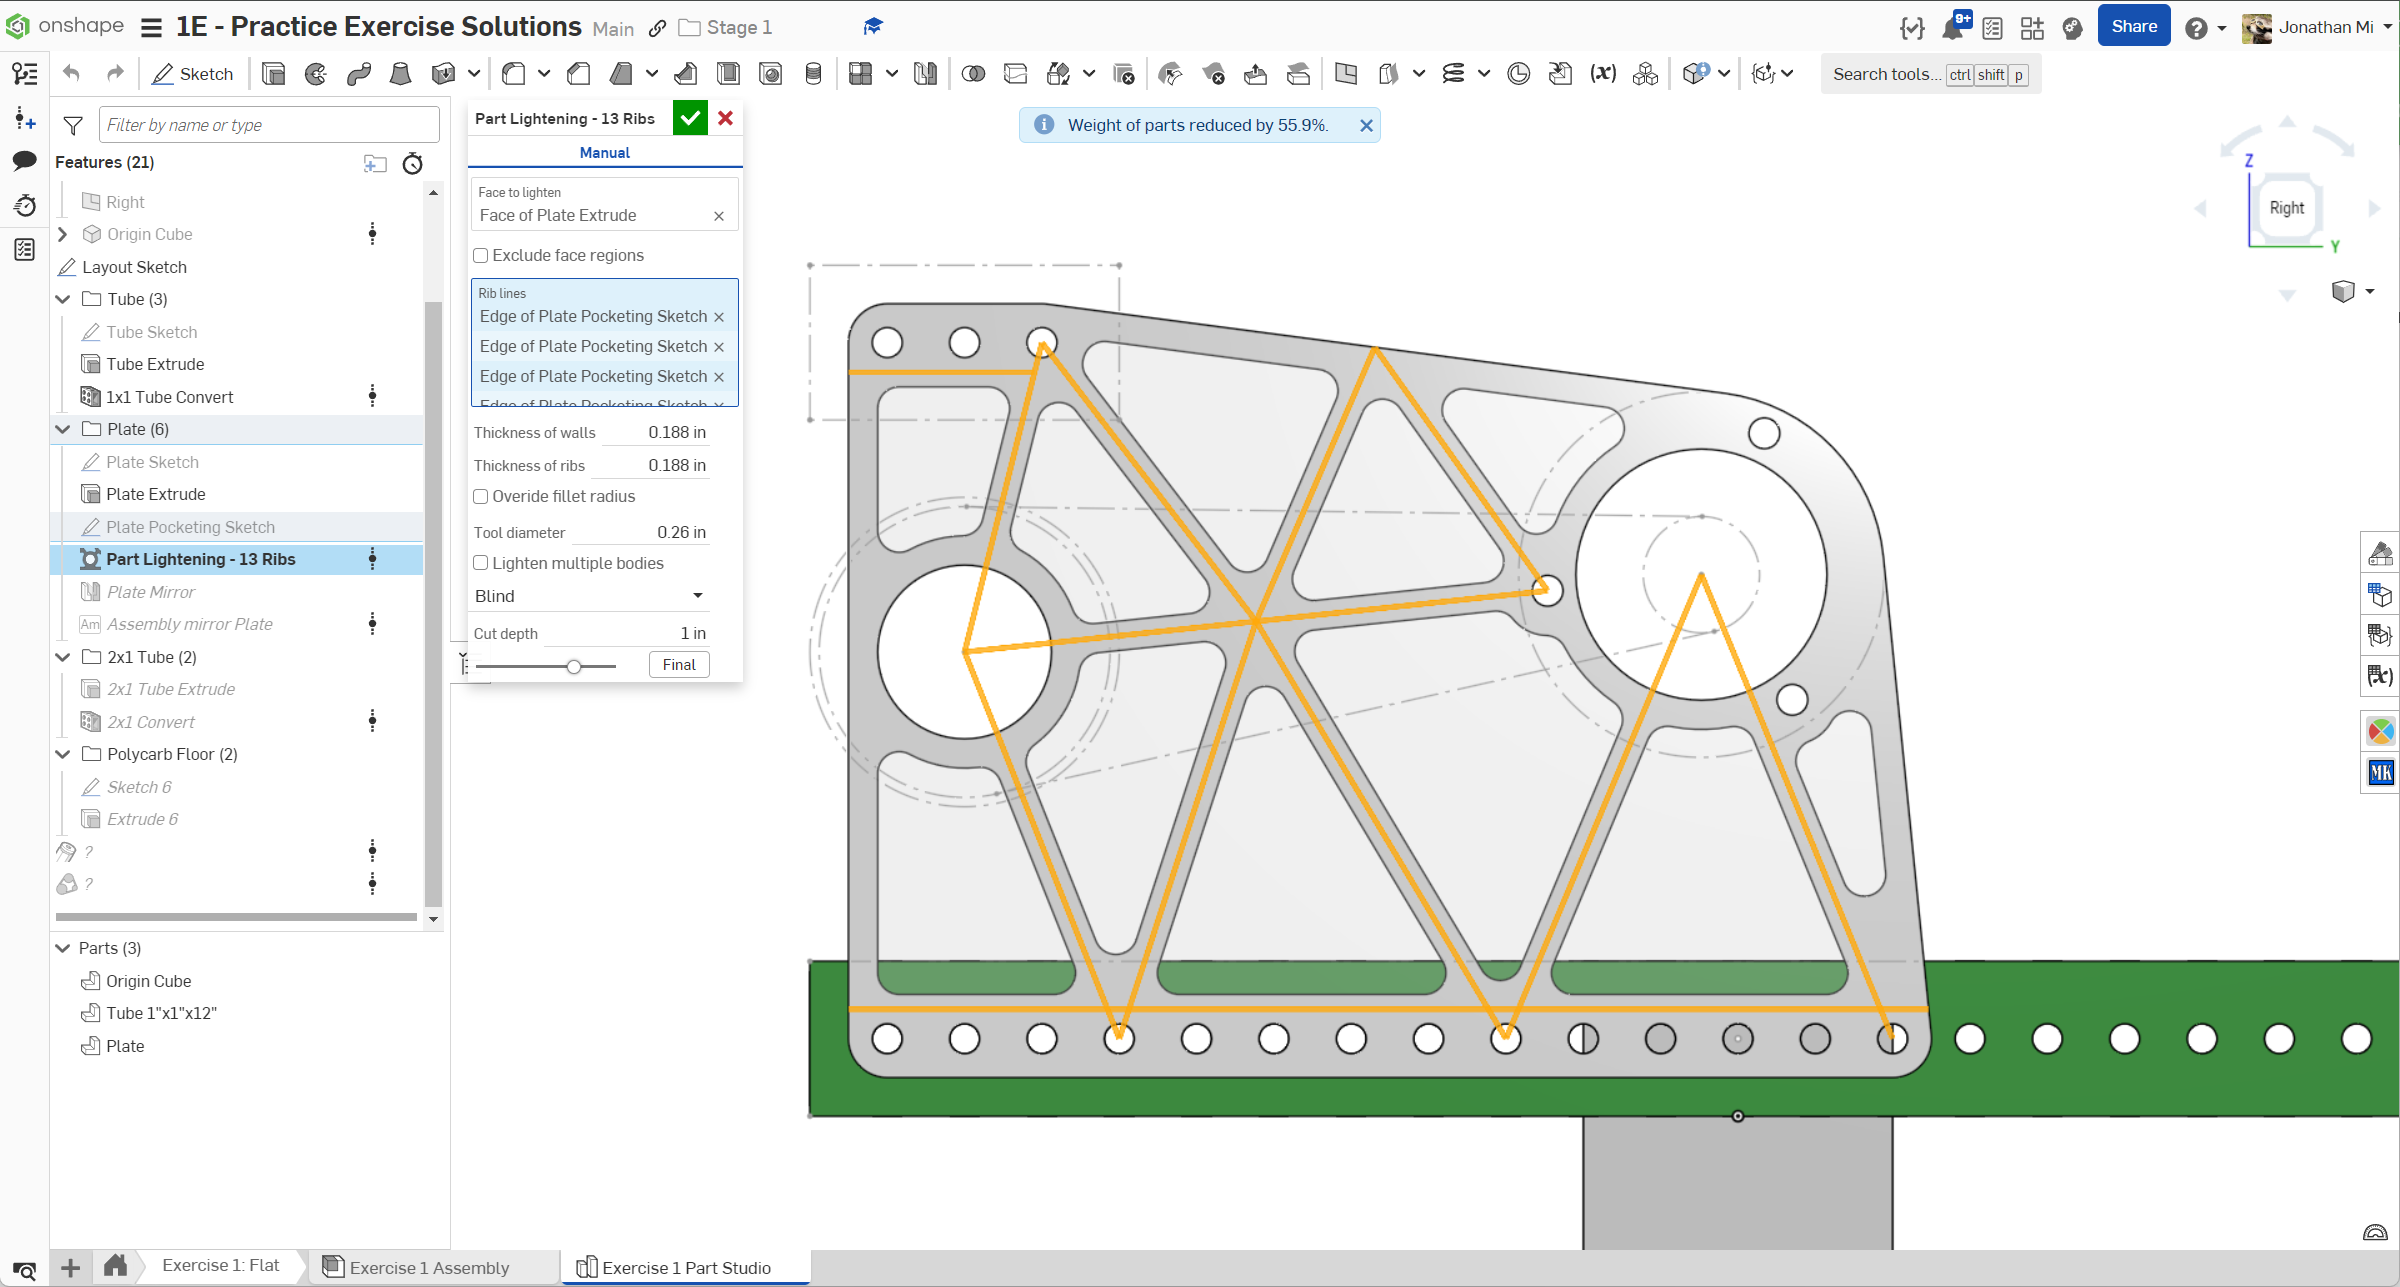Expand the Origin Cube feature
Screen dimensions: 2400x1287
click(63, 234)
